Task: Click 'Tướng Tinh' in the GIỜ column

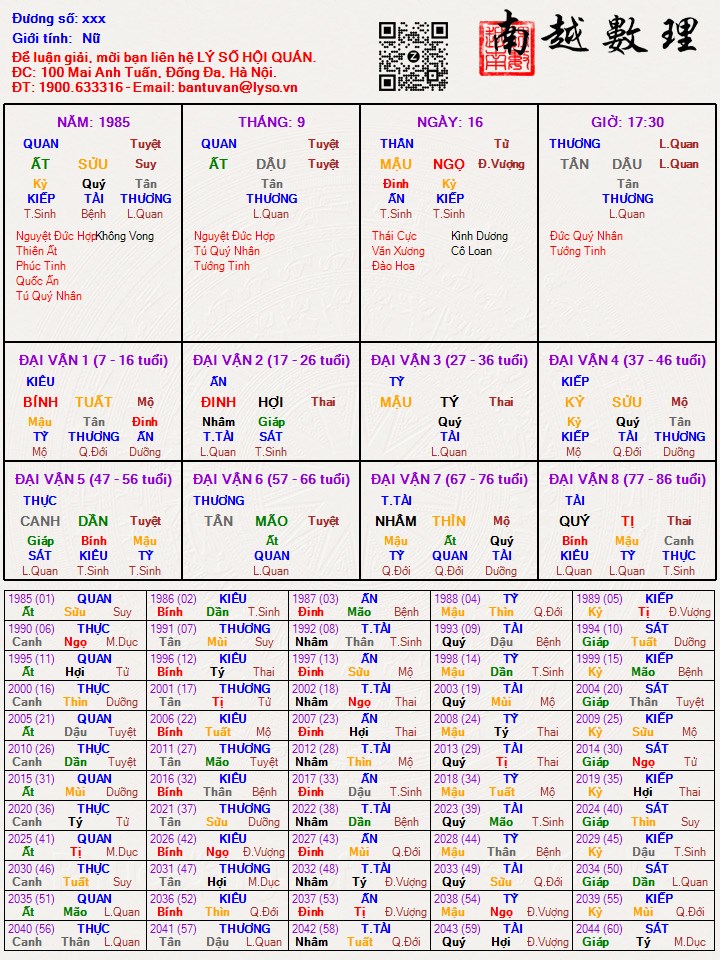Action: 577,250
